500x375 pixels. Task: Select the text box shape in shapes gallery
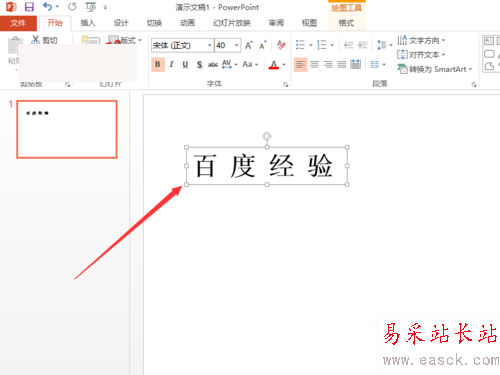click(489, 41)
